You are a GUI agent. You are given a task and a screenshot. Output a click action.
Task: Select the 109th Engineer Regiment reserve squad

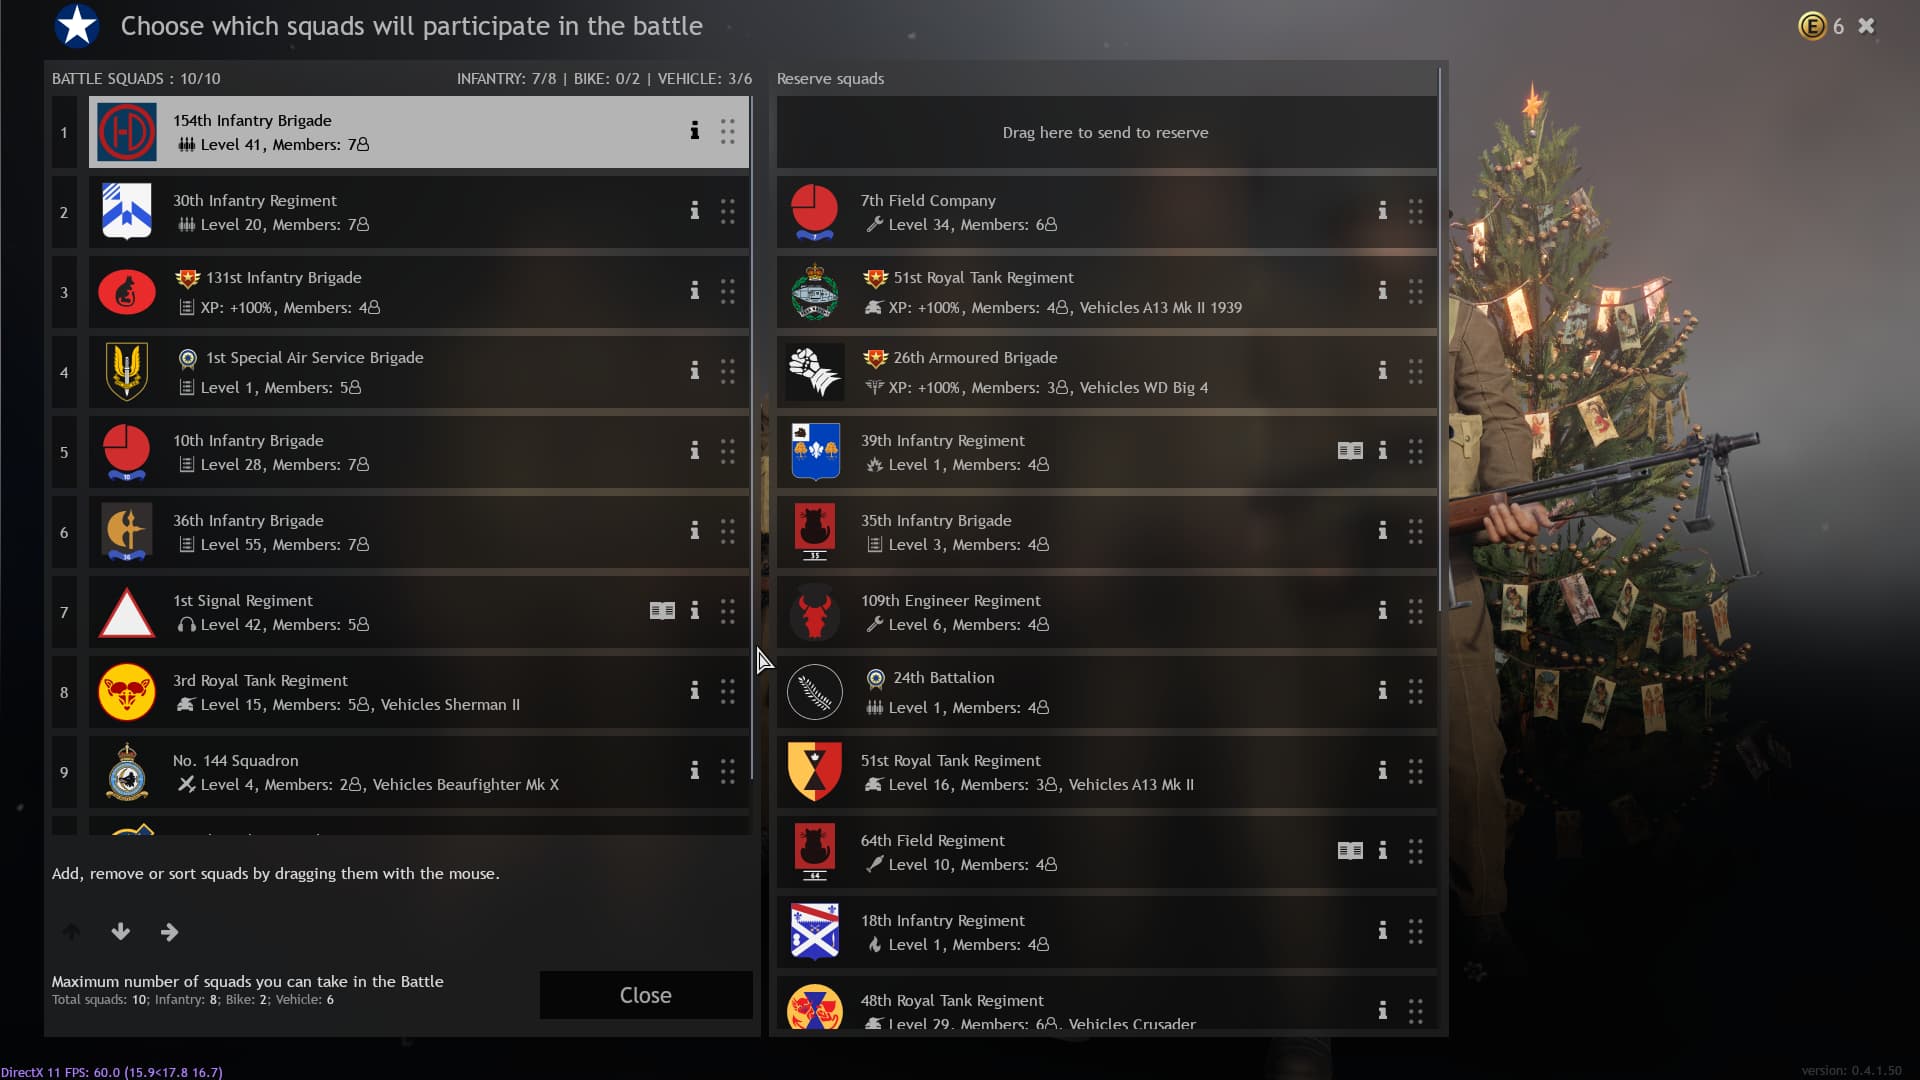pos(1107,612)
